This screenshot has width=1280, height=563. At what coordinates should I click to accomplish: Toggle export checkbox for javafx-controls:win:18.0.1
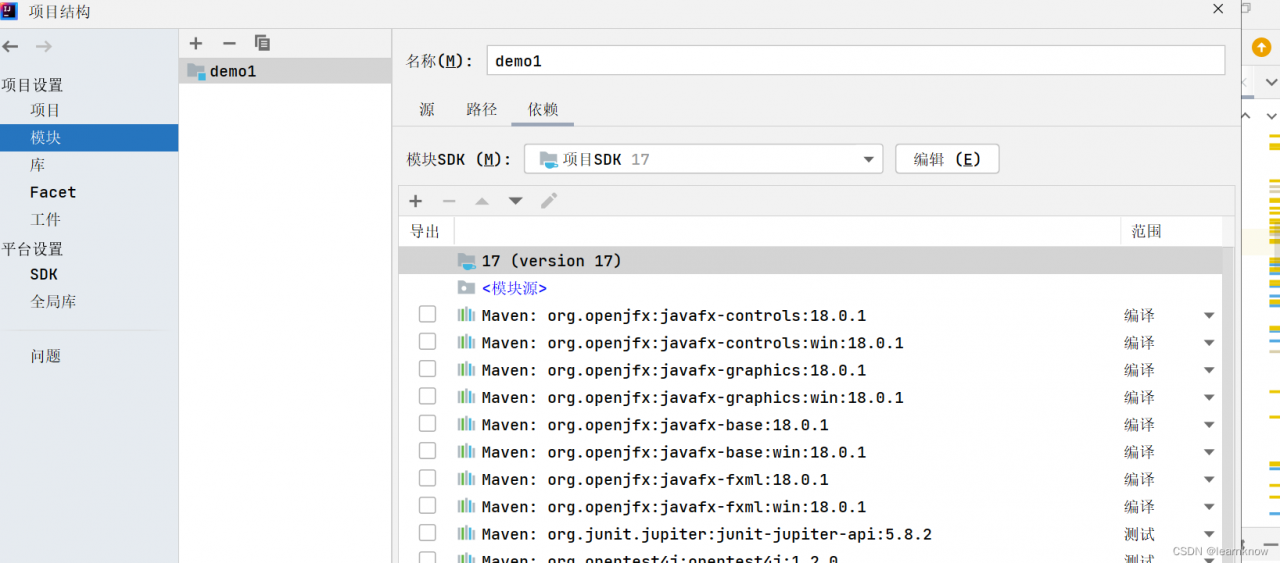pyautogui.click(x=427, y=342)
